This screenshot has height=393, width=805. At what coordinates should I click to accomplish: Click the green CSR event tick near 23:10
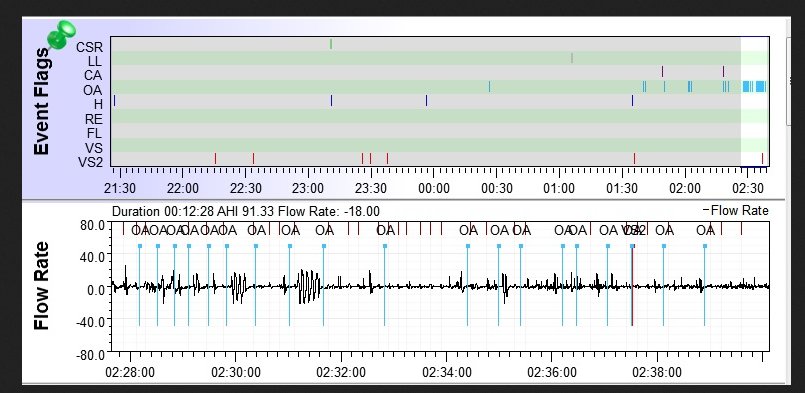(x=331, y=44)
